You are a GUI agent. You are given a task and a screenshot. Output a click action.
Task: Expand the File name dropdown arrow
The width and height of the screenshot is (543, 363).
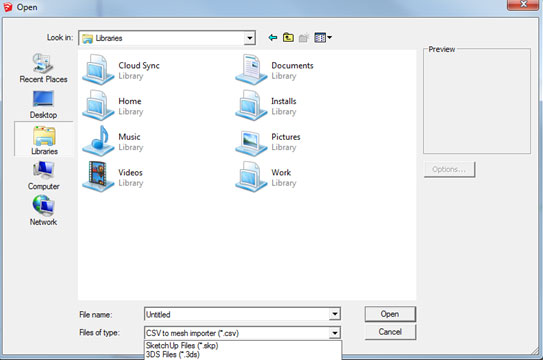tap(334, 314)
